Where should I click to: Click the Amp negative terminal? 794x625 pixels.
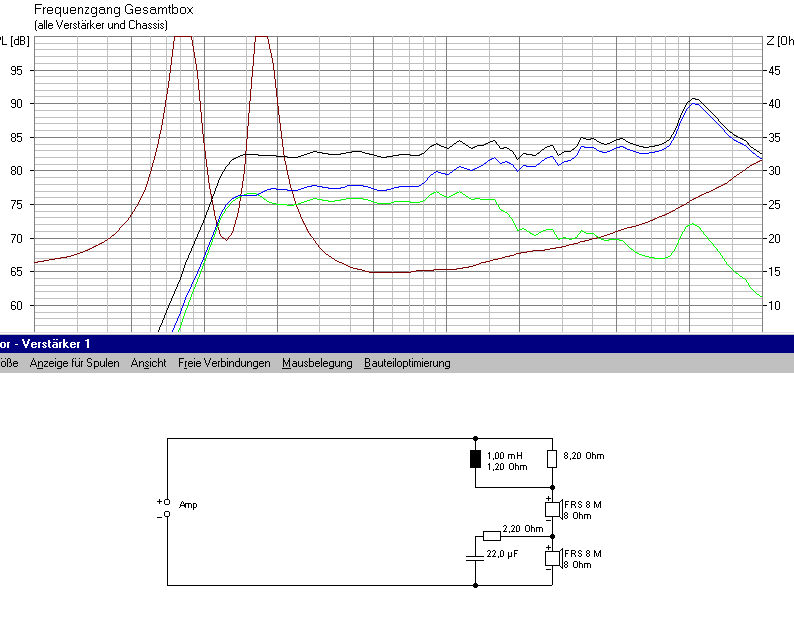tap(167, 515)
